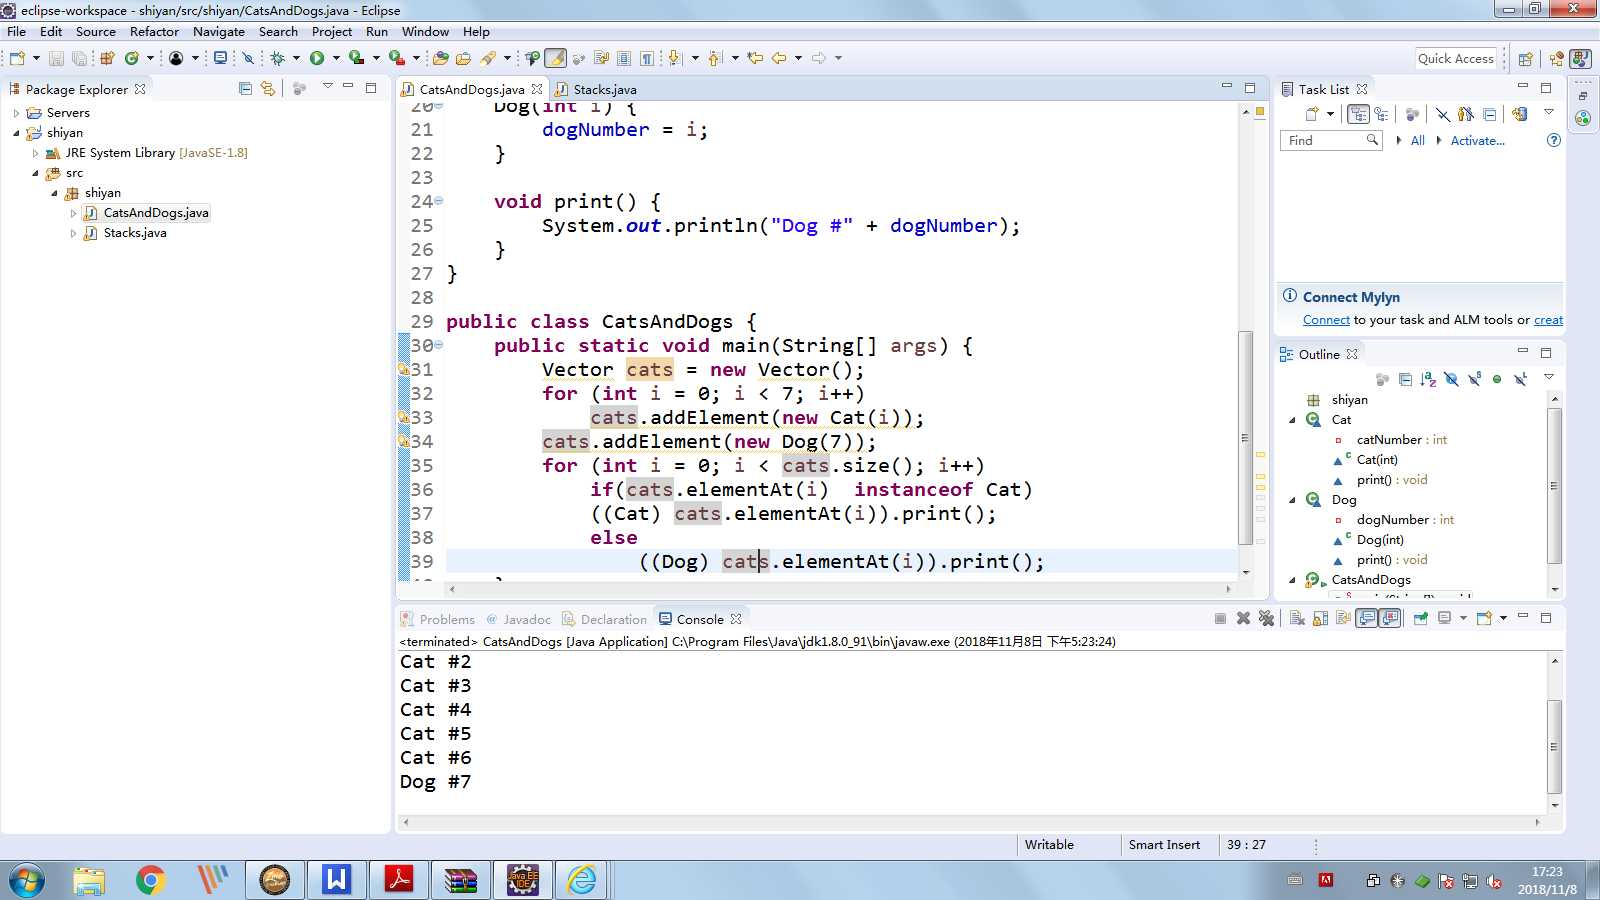This screenshot has height=900, width=1600.
Task: Toggle Hide Fields in Outline toolbar
Action: click(1451, 379)
